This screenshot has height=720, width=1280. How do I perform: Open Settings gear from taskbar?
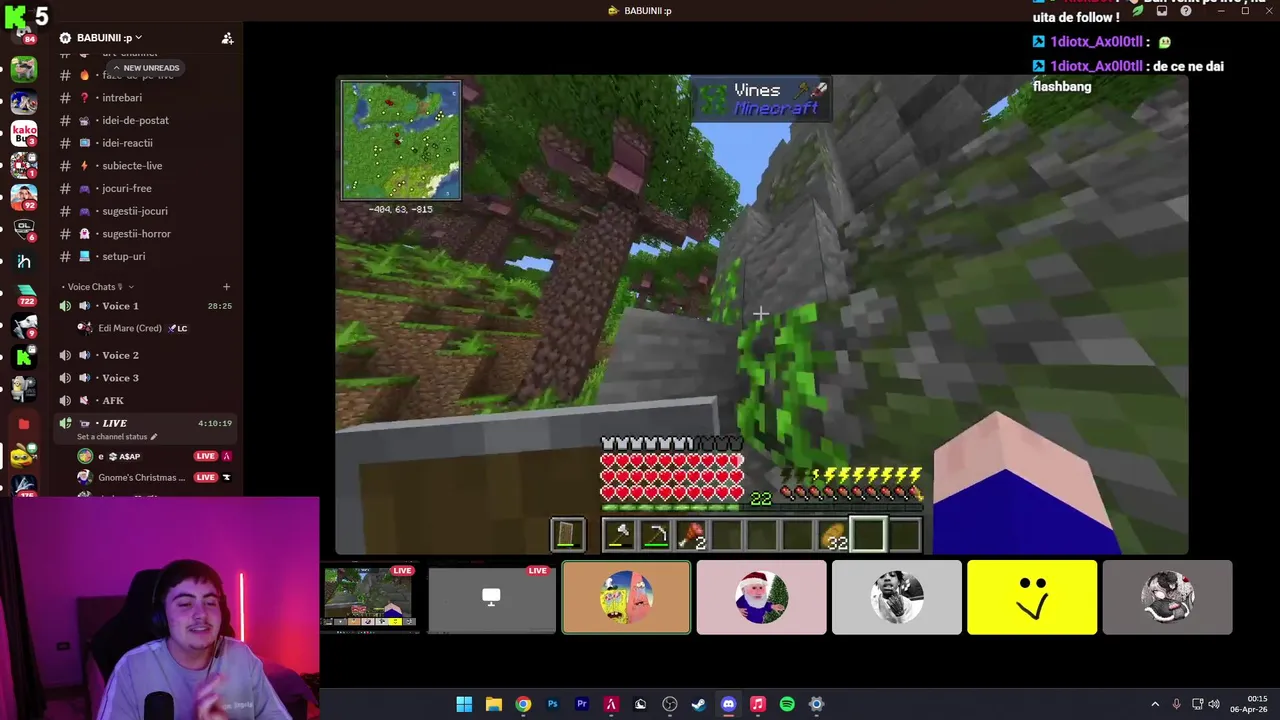[x=816, y=704]
